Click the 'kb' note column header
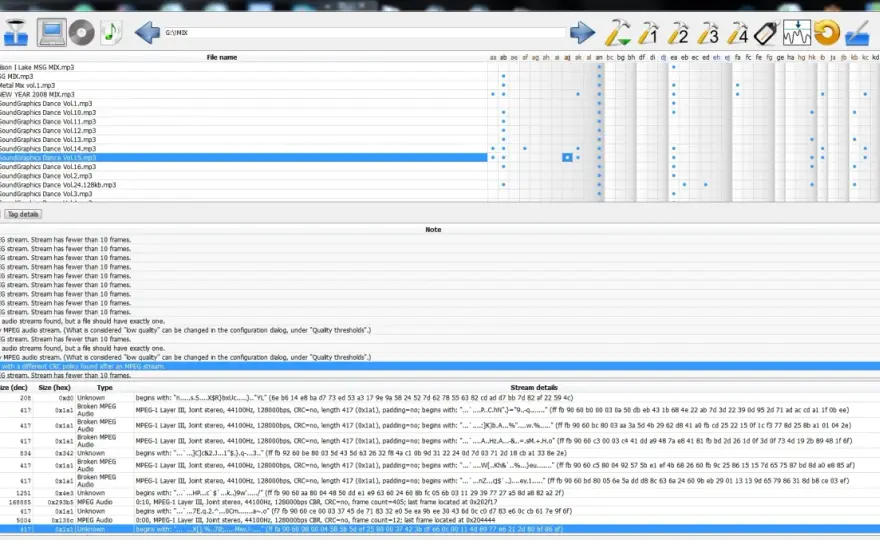 pyautogui.click(x=854, y=57)
